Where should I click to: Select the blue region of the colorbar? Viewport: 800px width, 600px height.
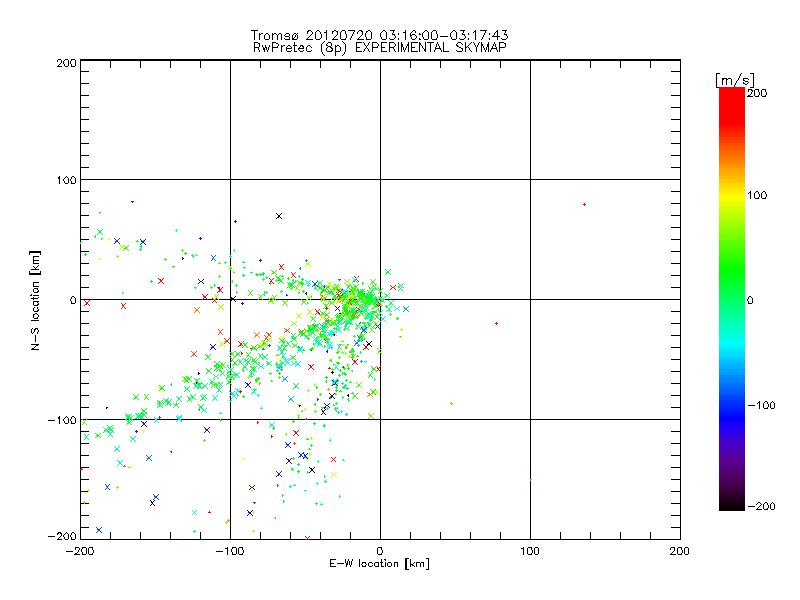click(x=731, y=405)
